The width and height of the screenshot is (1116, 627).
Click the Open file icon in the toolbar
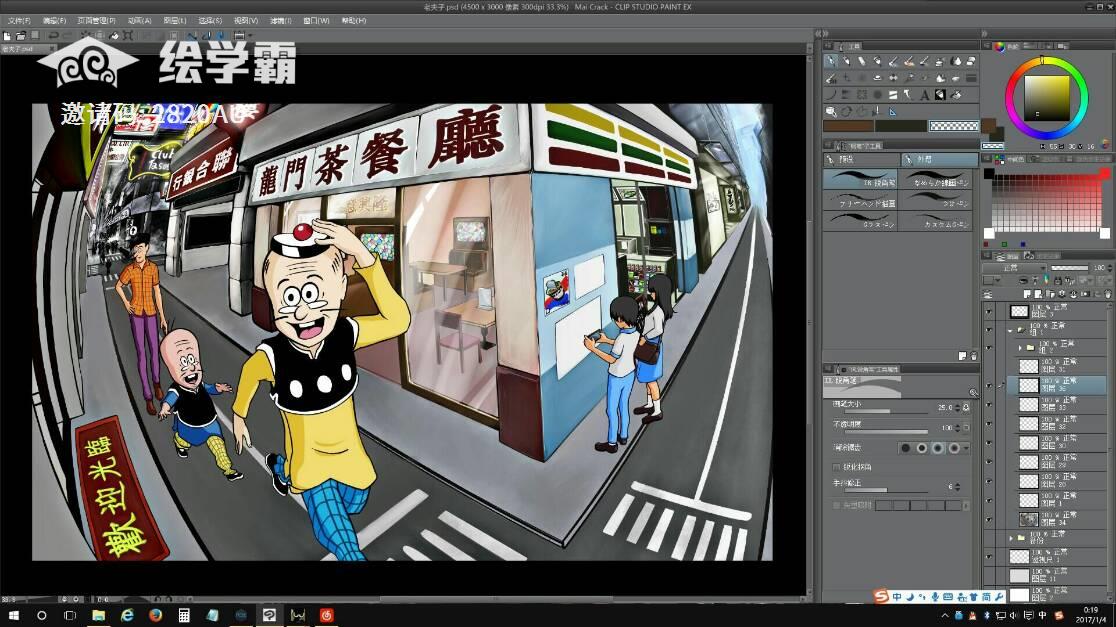[21, 35]
